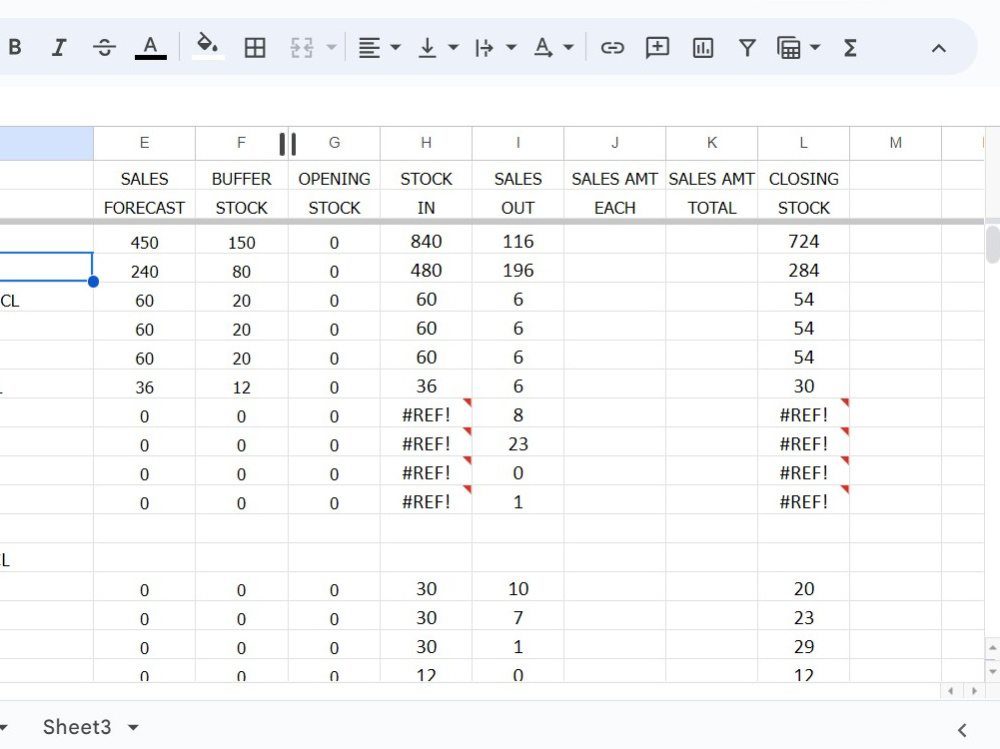Click the selected cell's fill handle
Image resolution: width=1000 pixels, height=749 pixels.
pos(93,281)
